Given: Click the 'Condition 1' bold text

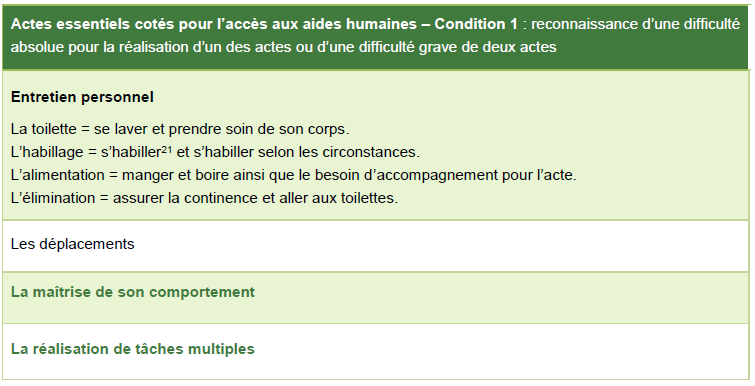Looking at the screenshot, I should click(476, 24).
